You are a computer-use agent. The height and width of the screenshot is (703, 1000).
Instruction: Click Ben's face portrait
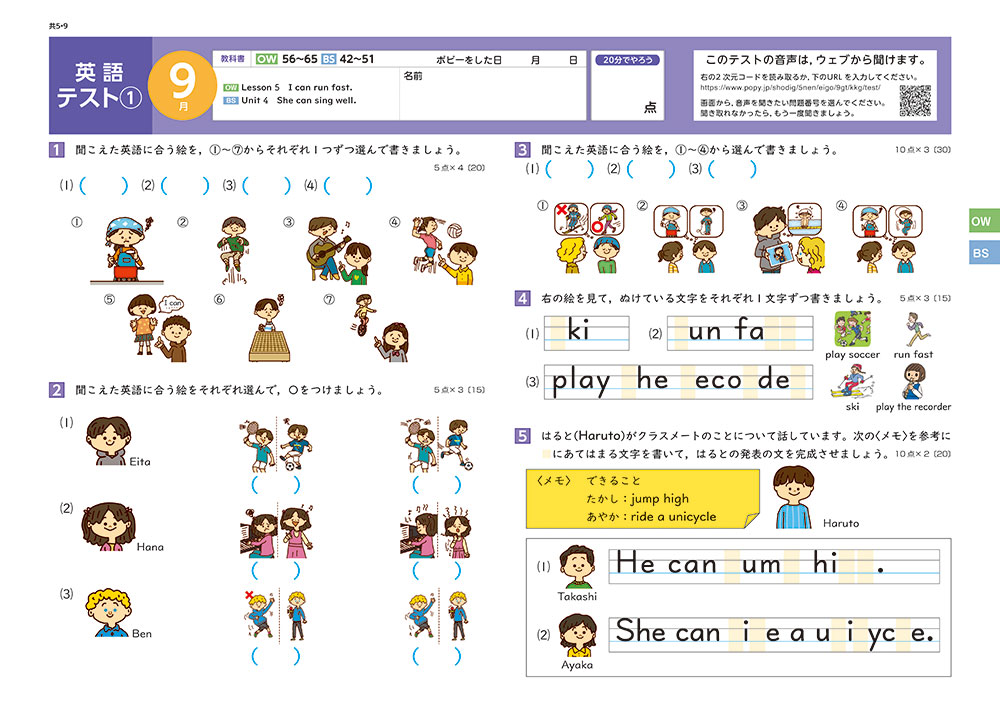click(x=108, y=612)
